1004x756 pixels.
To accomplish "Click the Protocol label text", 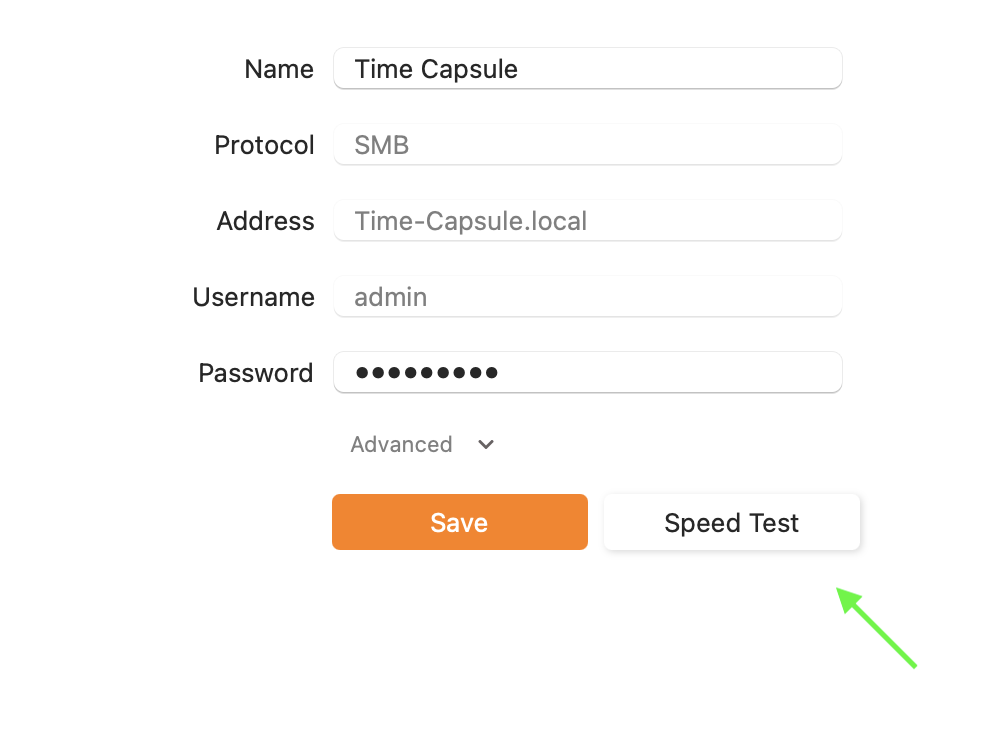I will (264, 145).
